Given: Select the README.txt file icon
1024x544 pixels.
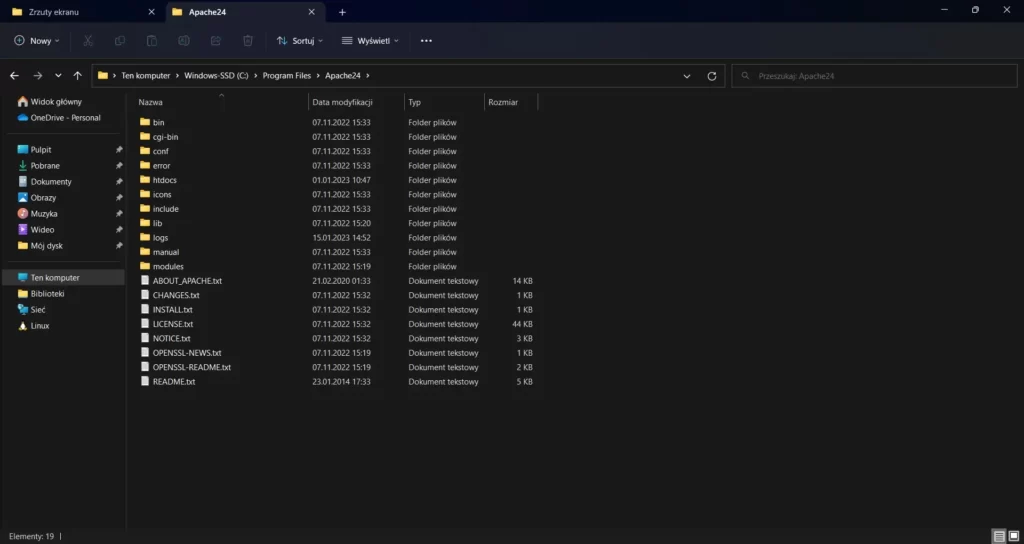Looking at the screenshot, I should tap(145, 381).
